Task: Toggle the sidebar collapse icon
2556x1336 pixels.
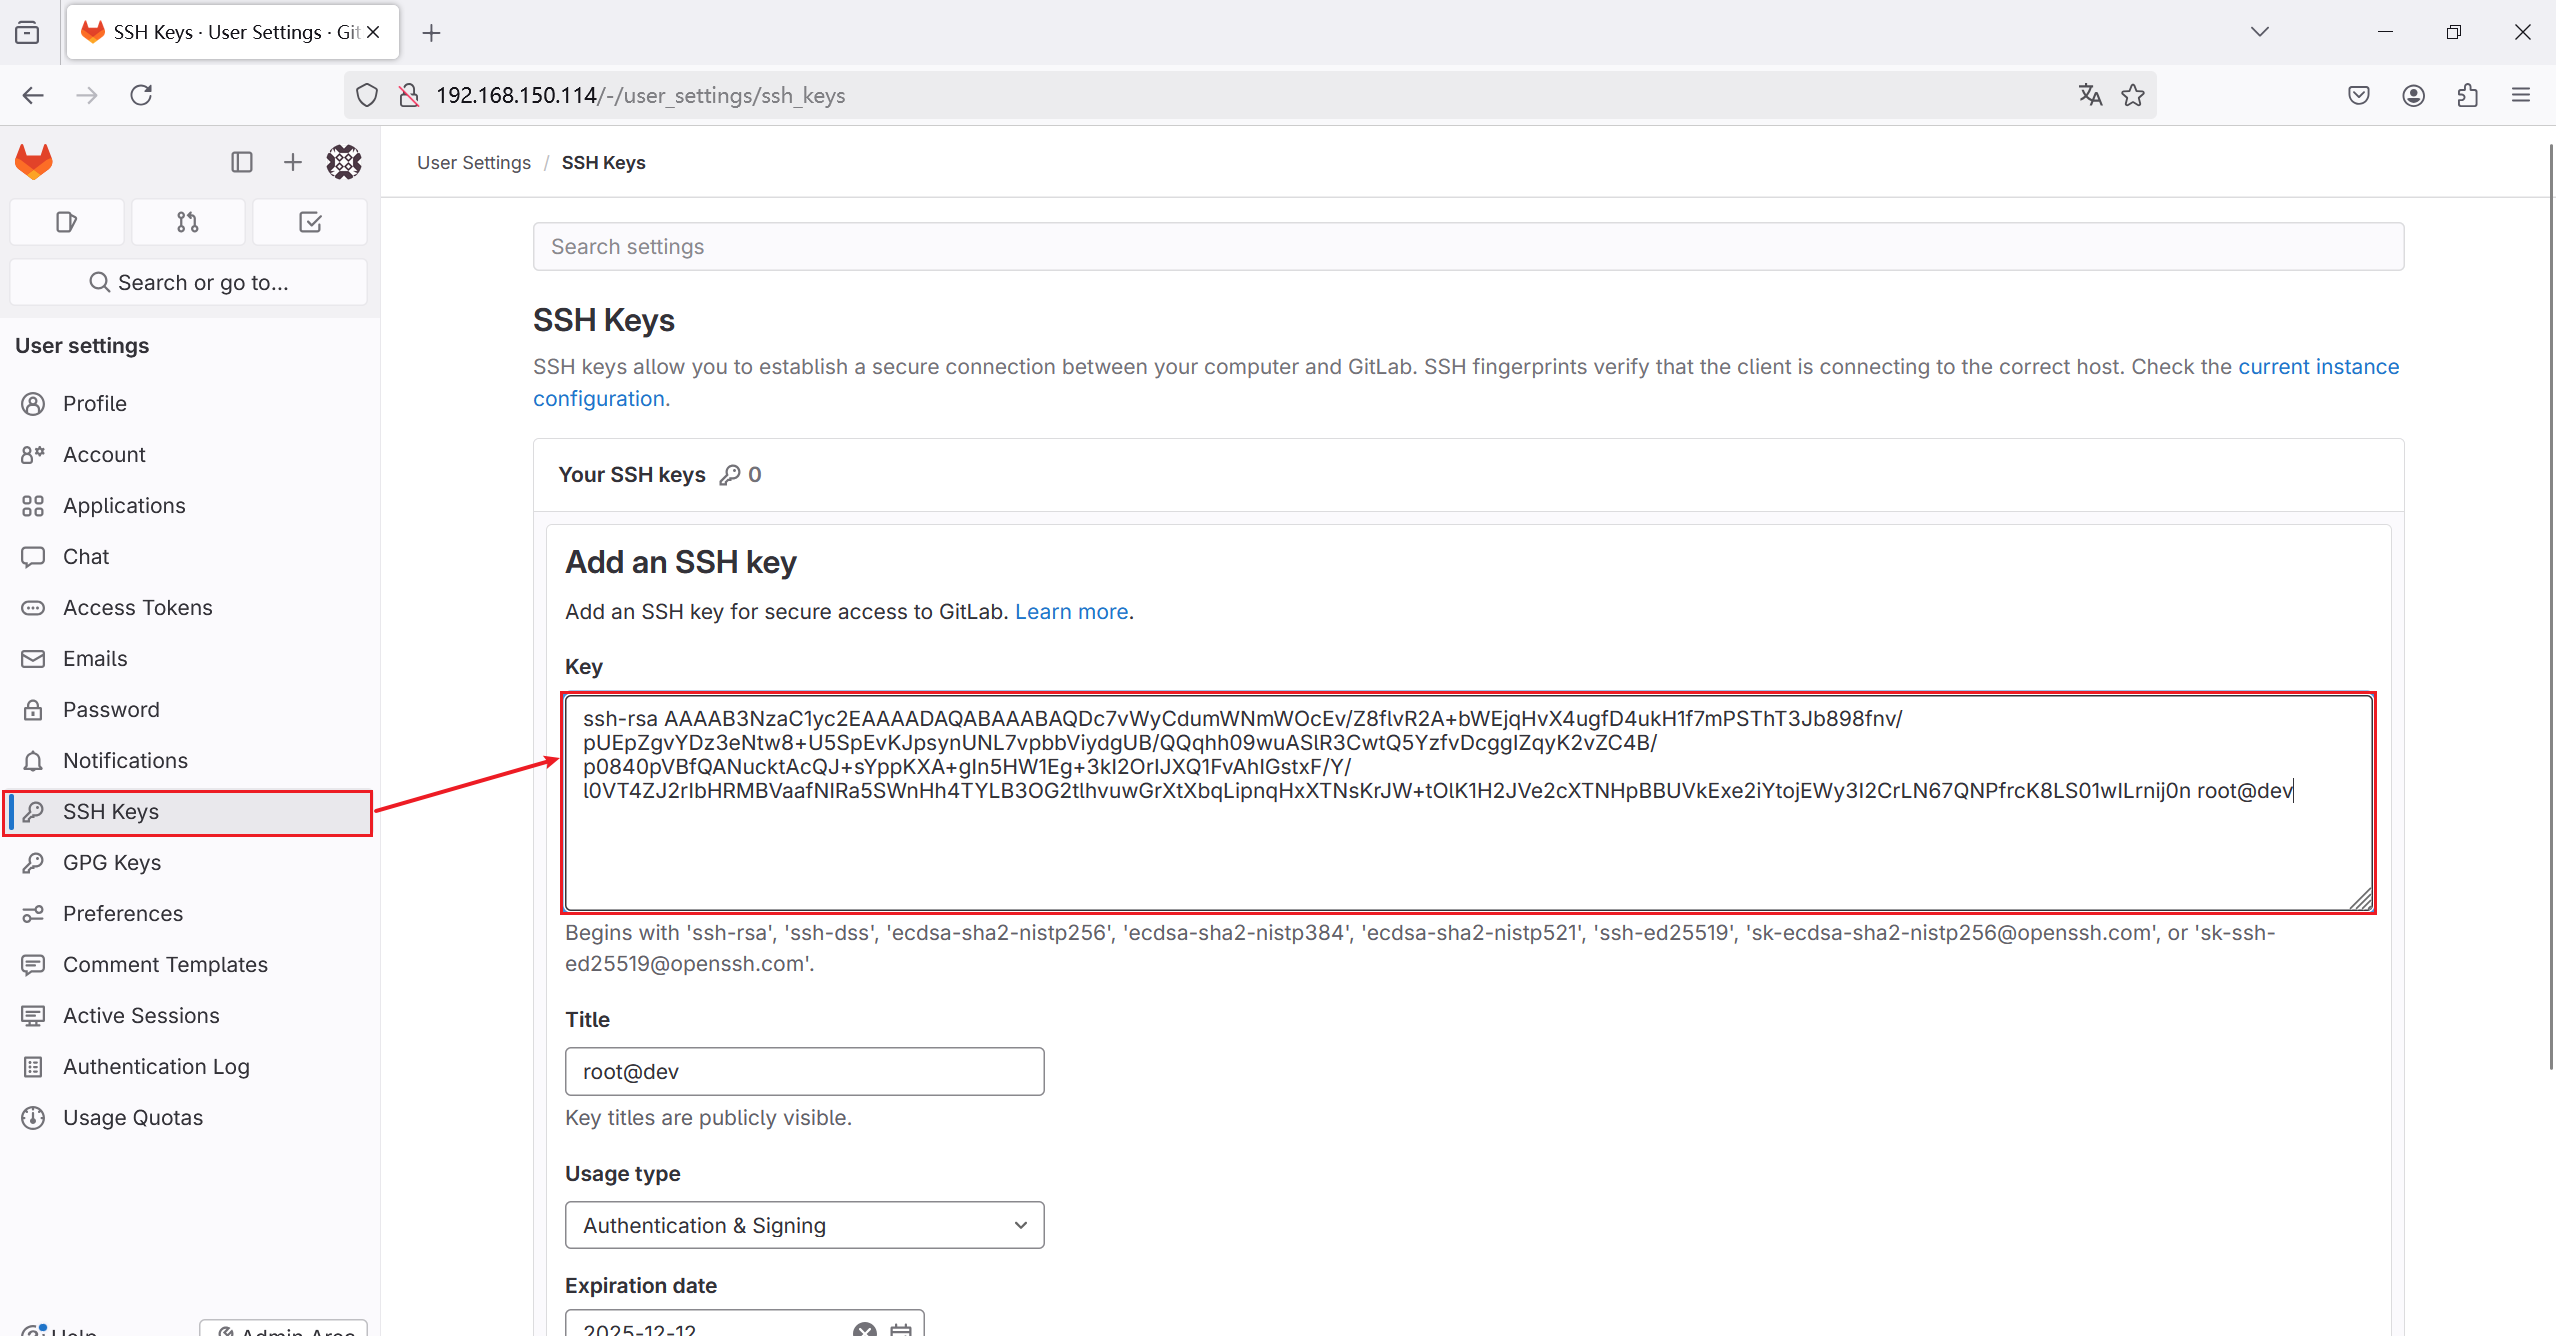Action: (241, 162)
